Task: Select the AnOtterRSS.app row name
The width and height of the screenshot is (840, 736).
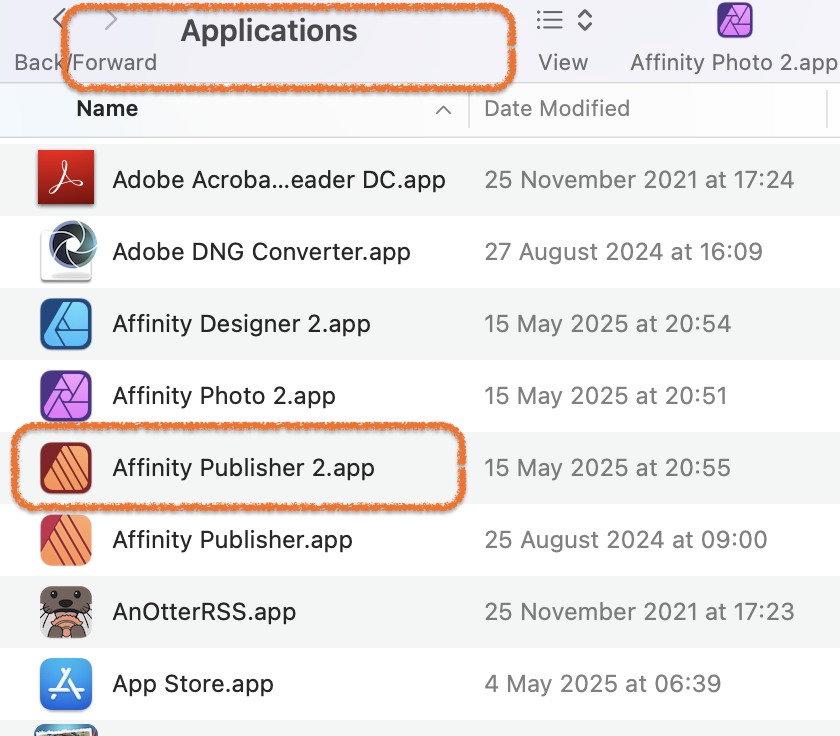Action: pyautogui.click(x=204, y=612)
